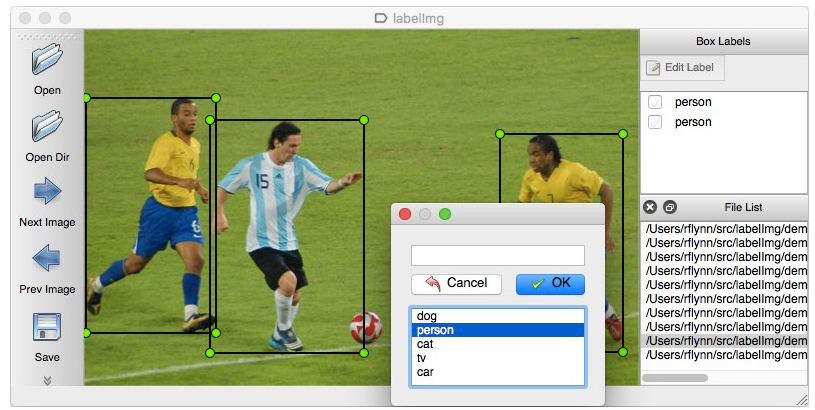Toggle the first person label checkbox

655,102
